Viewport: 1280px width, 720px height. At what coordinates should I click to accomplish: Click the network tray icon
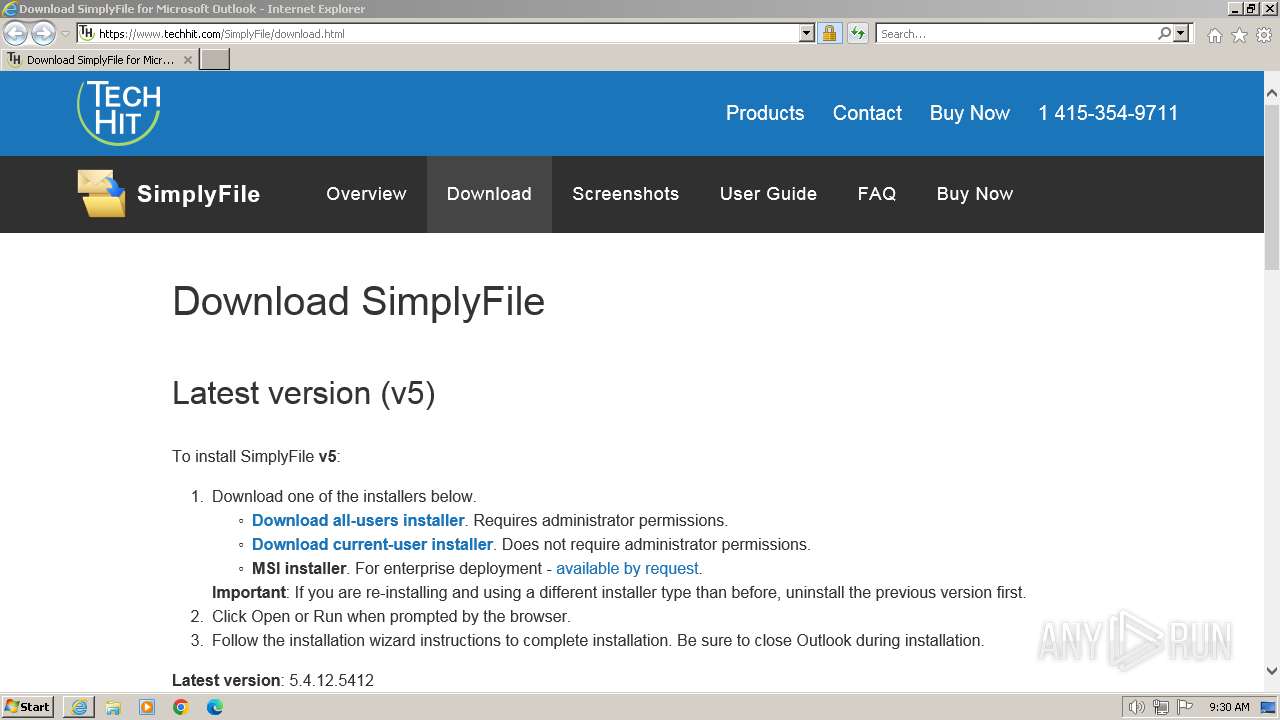(x=1161, y=707)
